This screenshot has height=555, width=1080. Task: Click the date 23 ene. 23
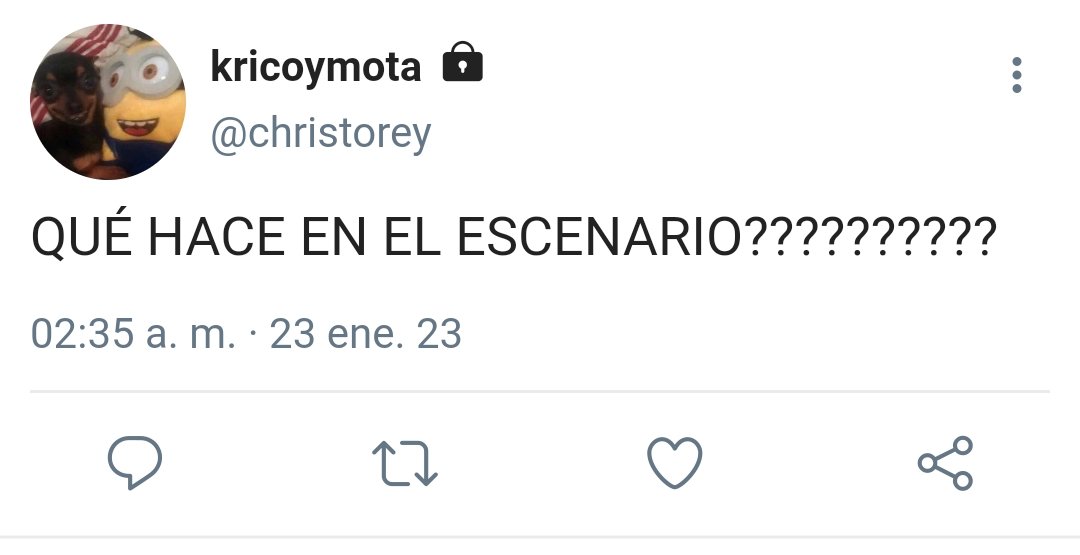coord(365,334)
